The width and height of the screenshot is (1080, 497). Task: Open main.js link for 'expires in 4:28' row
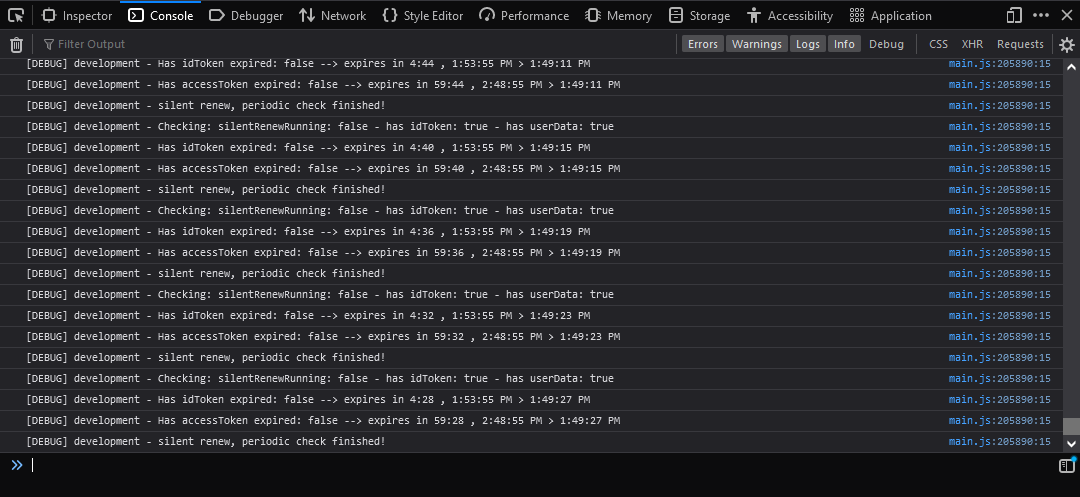point(999,400)
